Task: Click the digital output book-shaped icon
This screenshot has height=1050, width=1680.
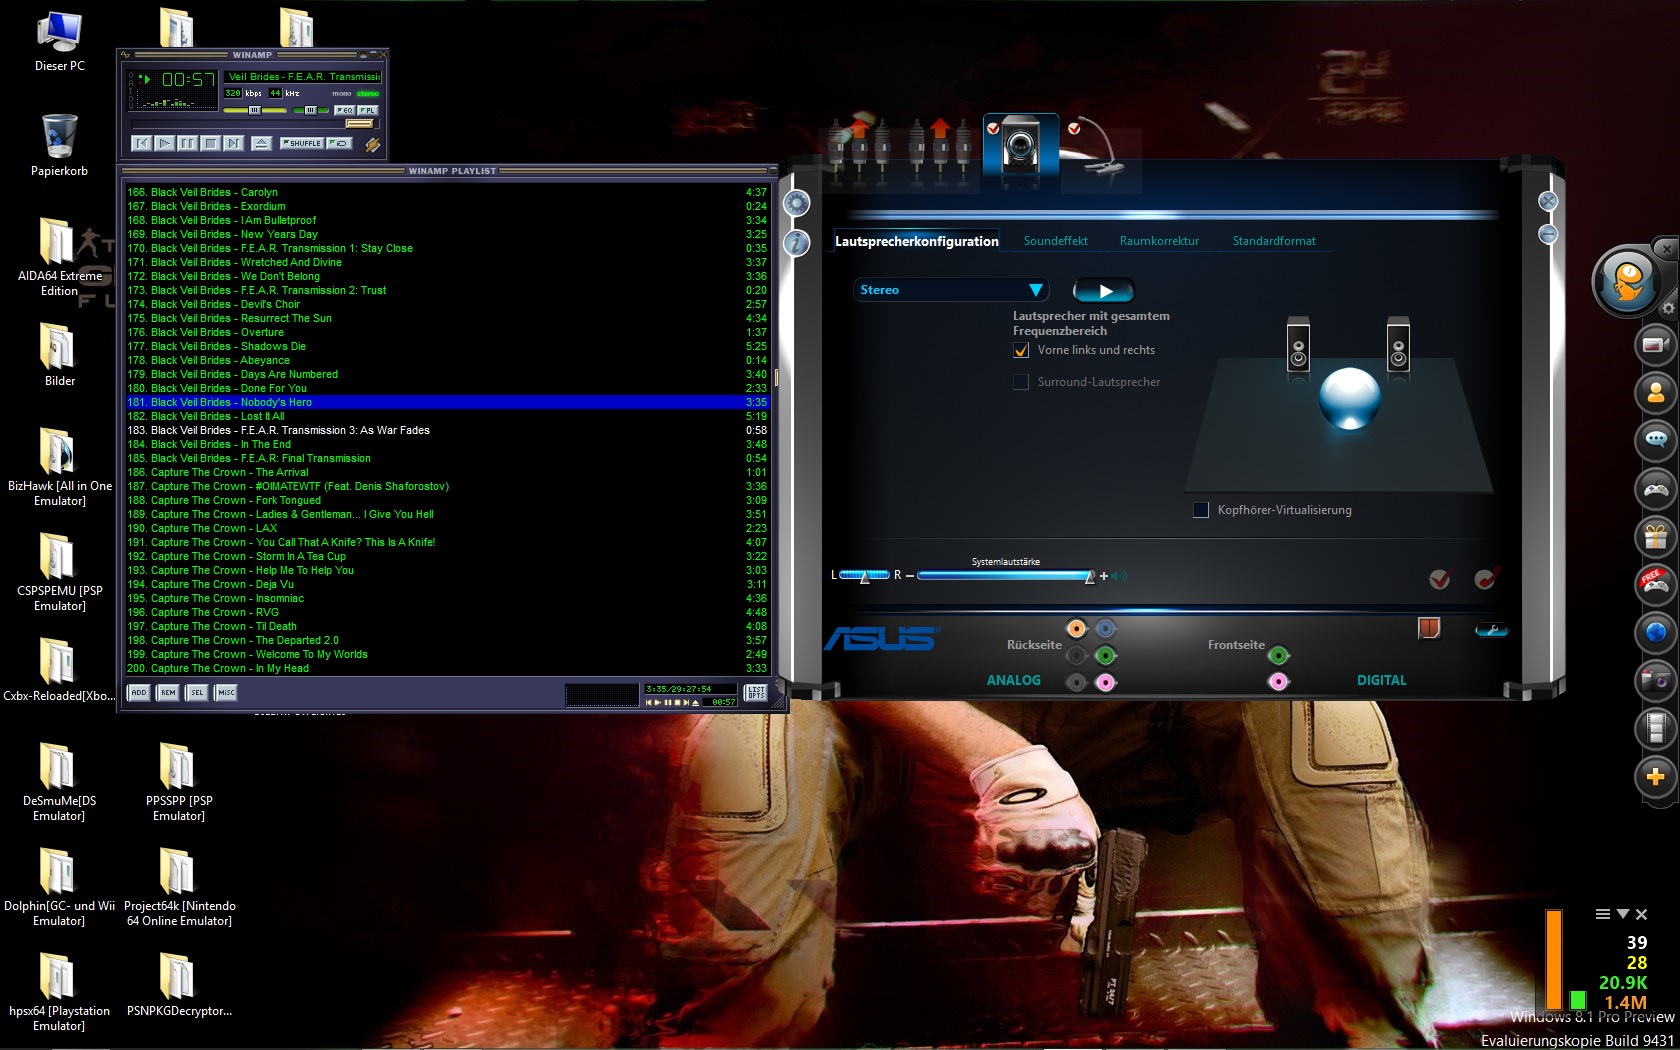Action: pos(1429,628)
